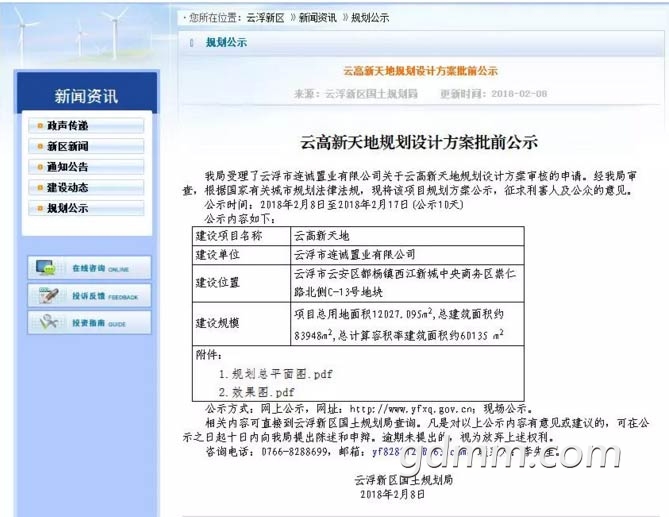Click the investment guide tools icon
The width and height of the screenshot is (669, 517).
tap(47, 324)
